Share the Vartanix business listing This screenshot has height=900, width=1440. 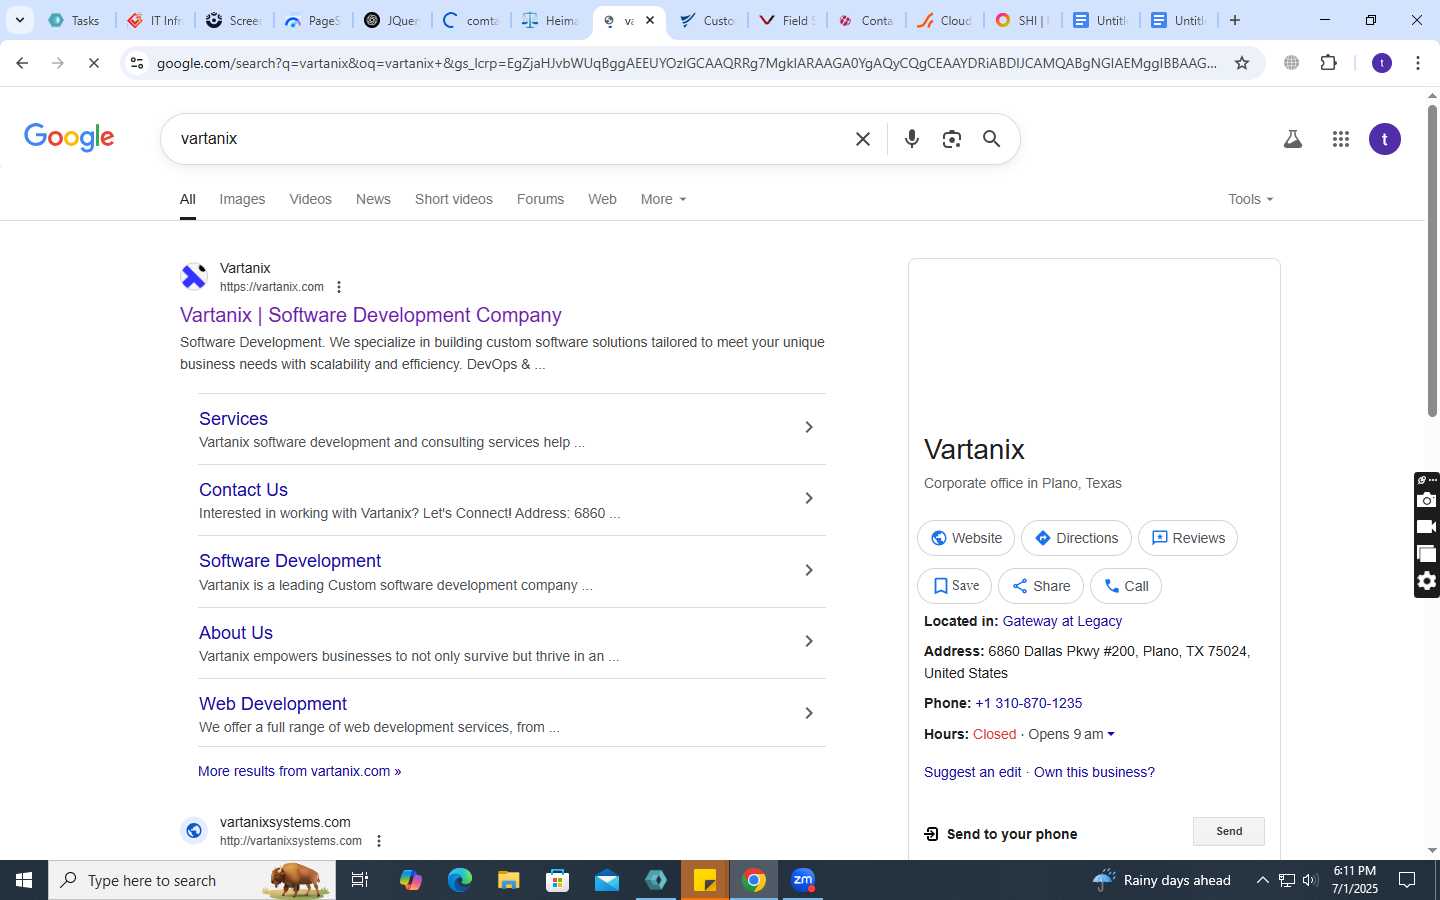[x=1041, y=586]
